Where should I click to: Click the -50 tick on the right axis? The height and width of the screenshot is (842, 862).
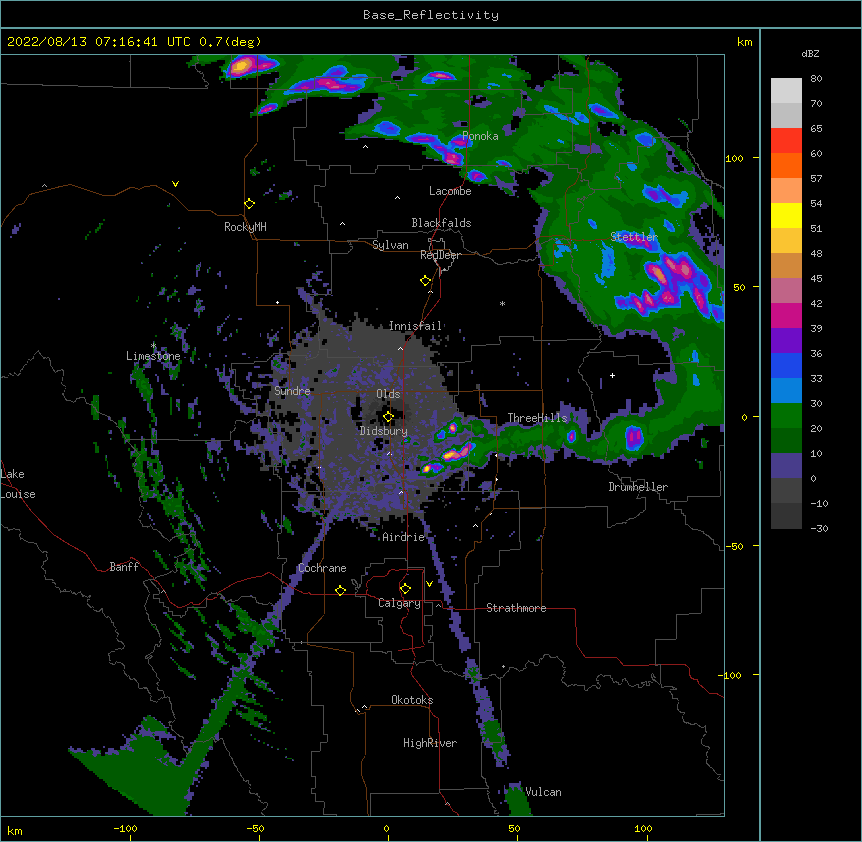point(734,546)
